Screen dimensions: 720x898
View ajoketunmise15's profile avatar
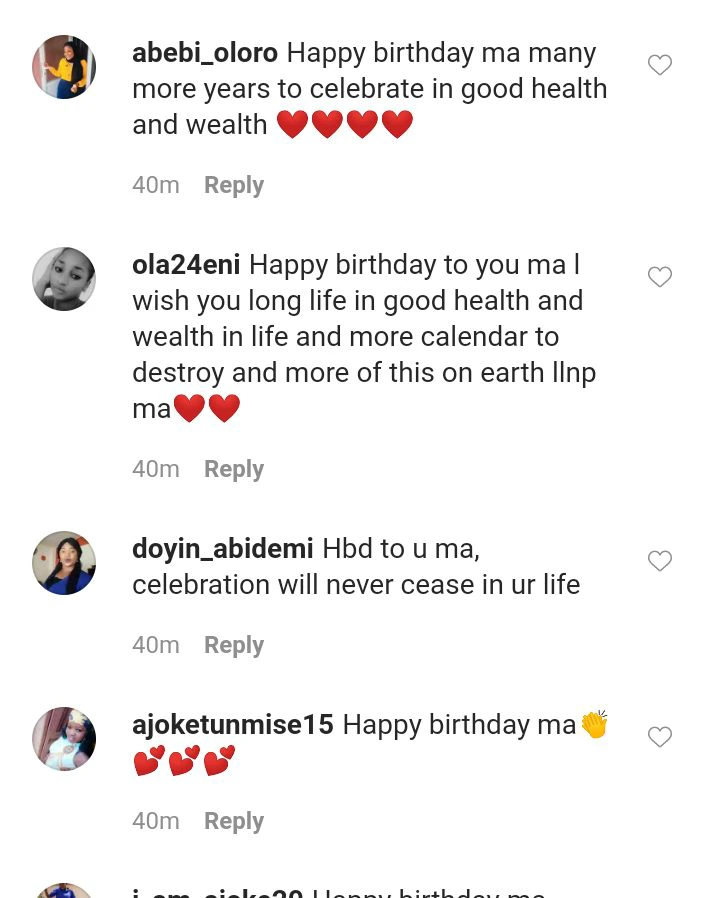pos(64,739)
